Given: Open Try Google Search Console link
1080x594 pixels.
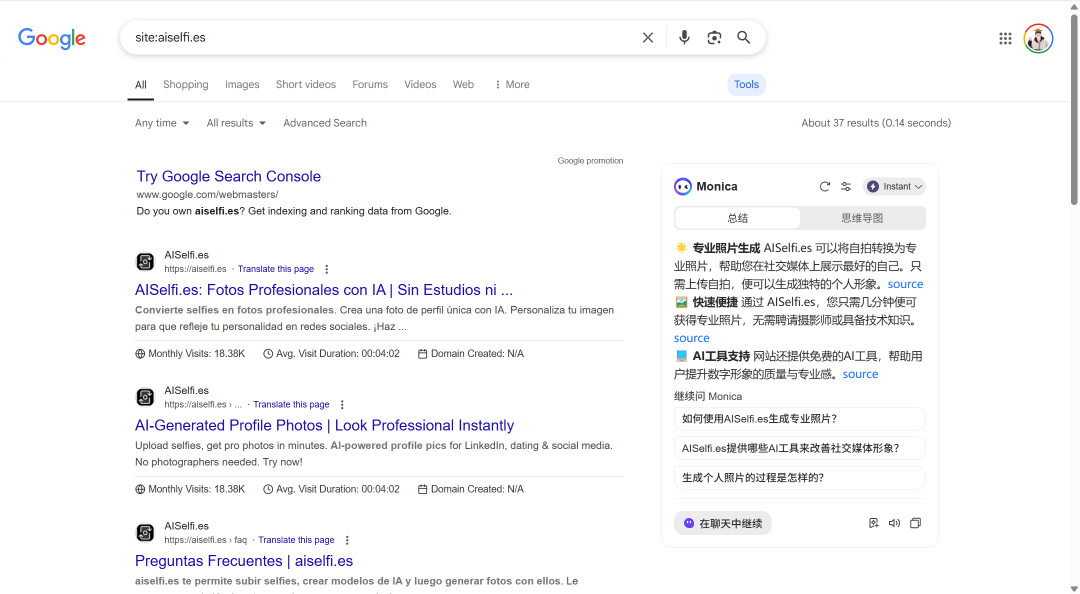Looking at the screenshot, I should [229, 176].
